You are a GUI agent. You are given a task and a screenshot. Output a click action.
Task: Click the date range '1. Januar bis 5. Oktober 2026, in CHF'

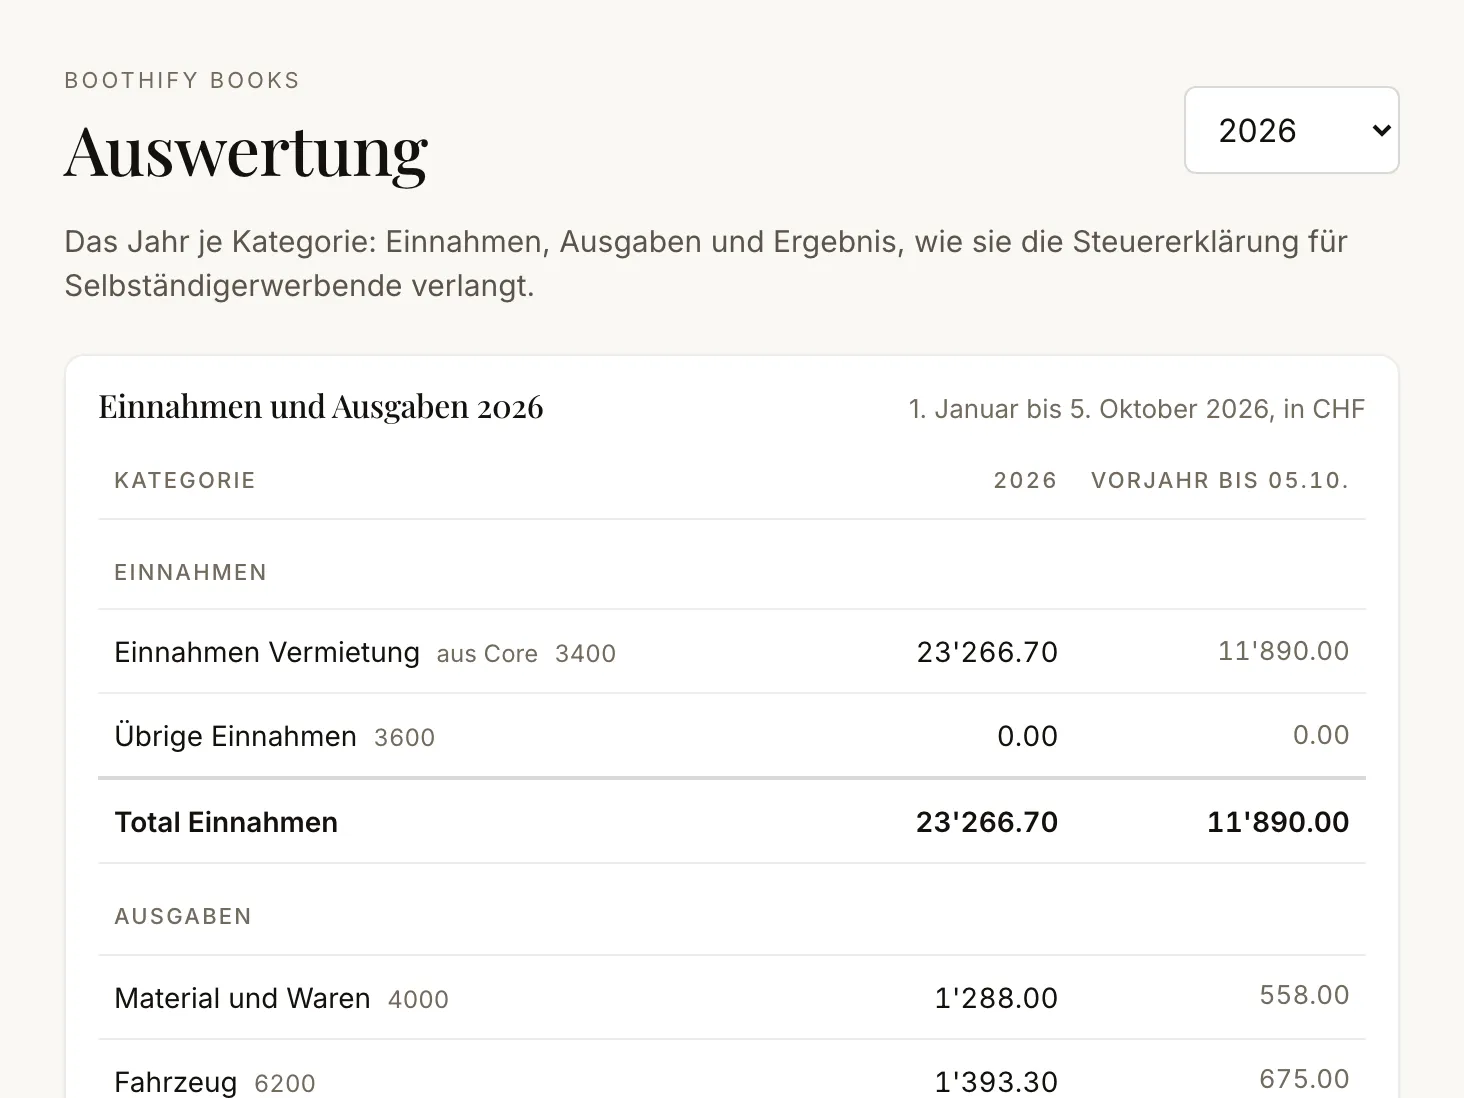click(1137, 409)
